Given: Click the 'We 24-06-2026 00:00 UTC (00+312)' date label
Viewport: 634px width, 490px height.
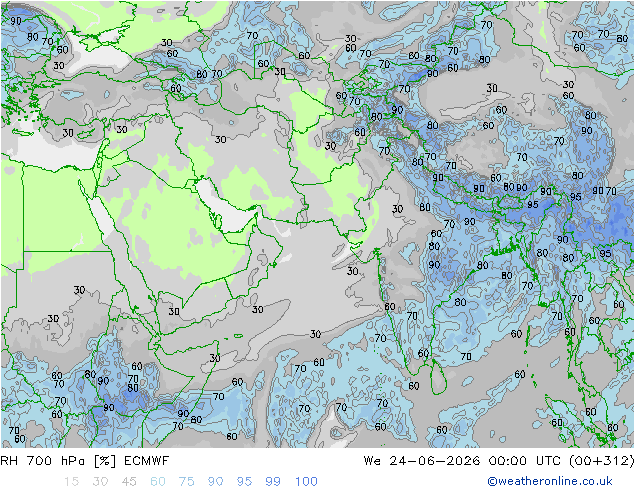Looking at the screenshot, I should pyautogui.click(x=499, y=461).
